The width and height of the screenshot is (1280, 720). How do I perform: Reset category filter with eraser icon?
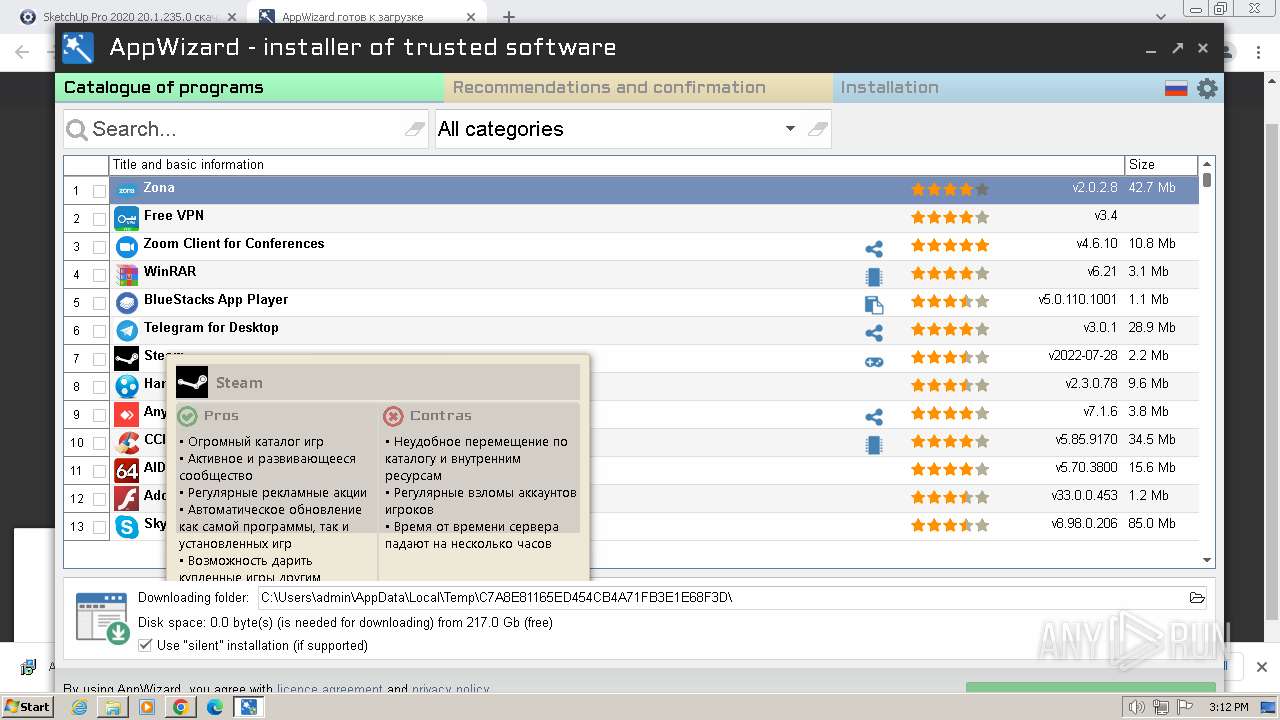pos(817,129)
